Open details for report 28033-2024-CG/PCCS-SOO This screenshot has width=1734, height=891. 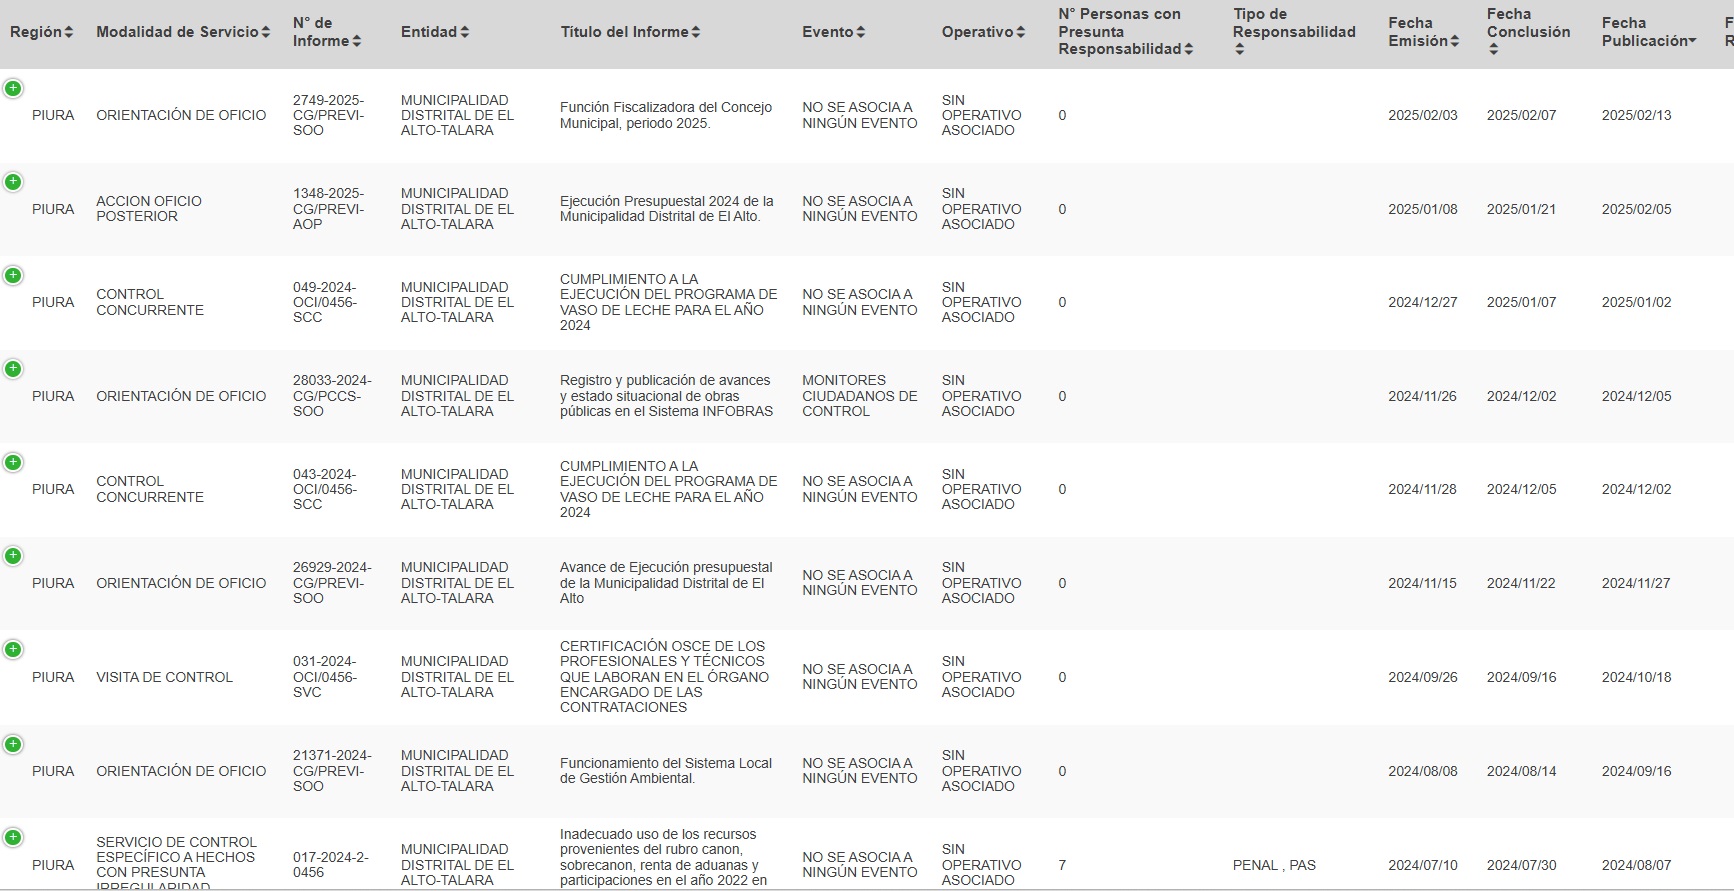[x=13, y=369]
